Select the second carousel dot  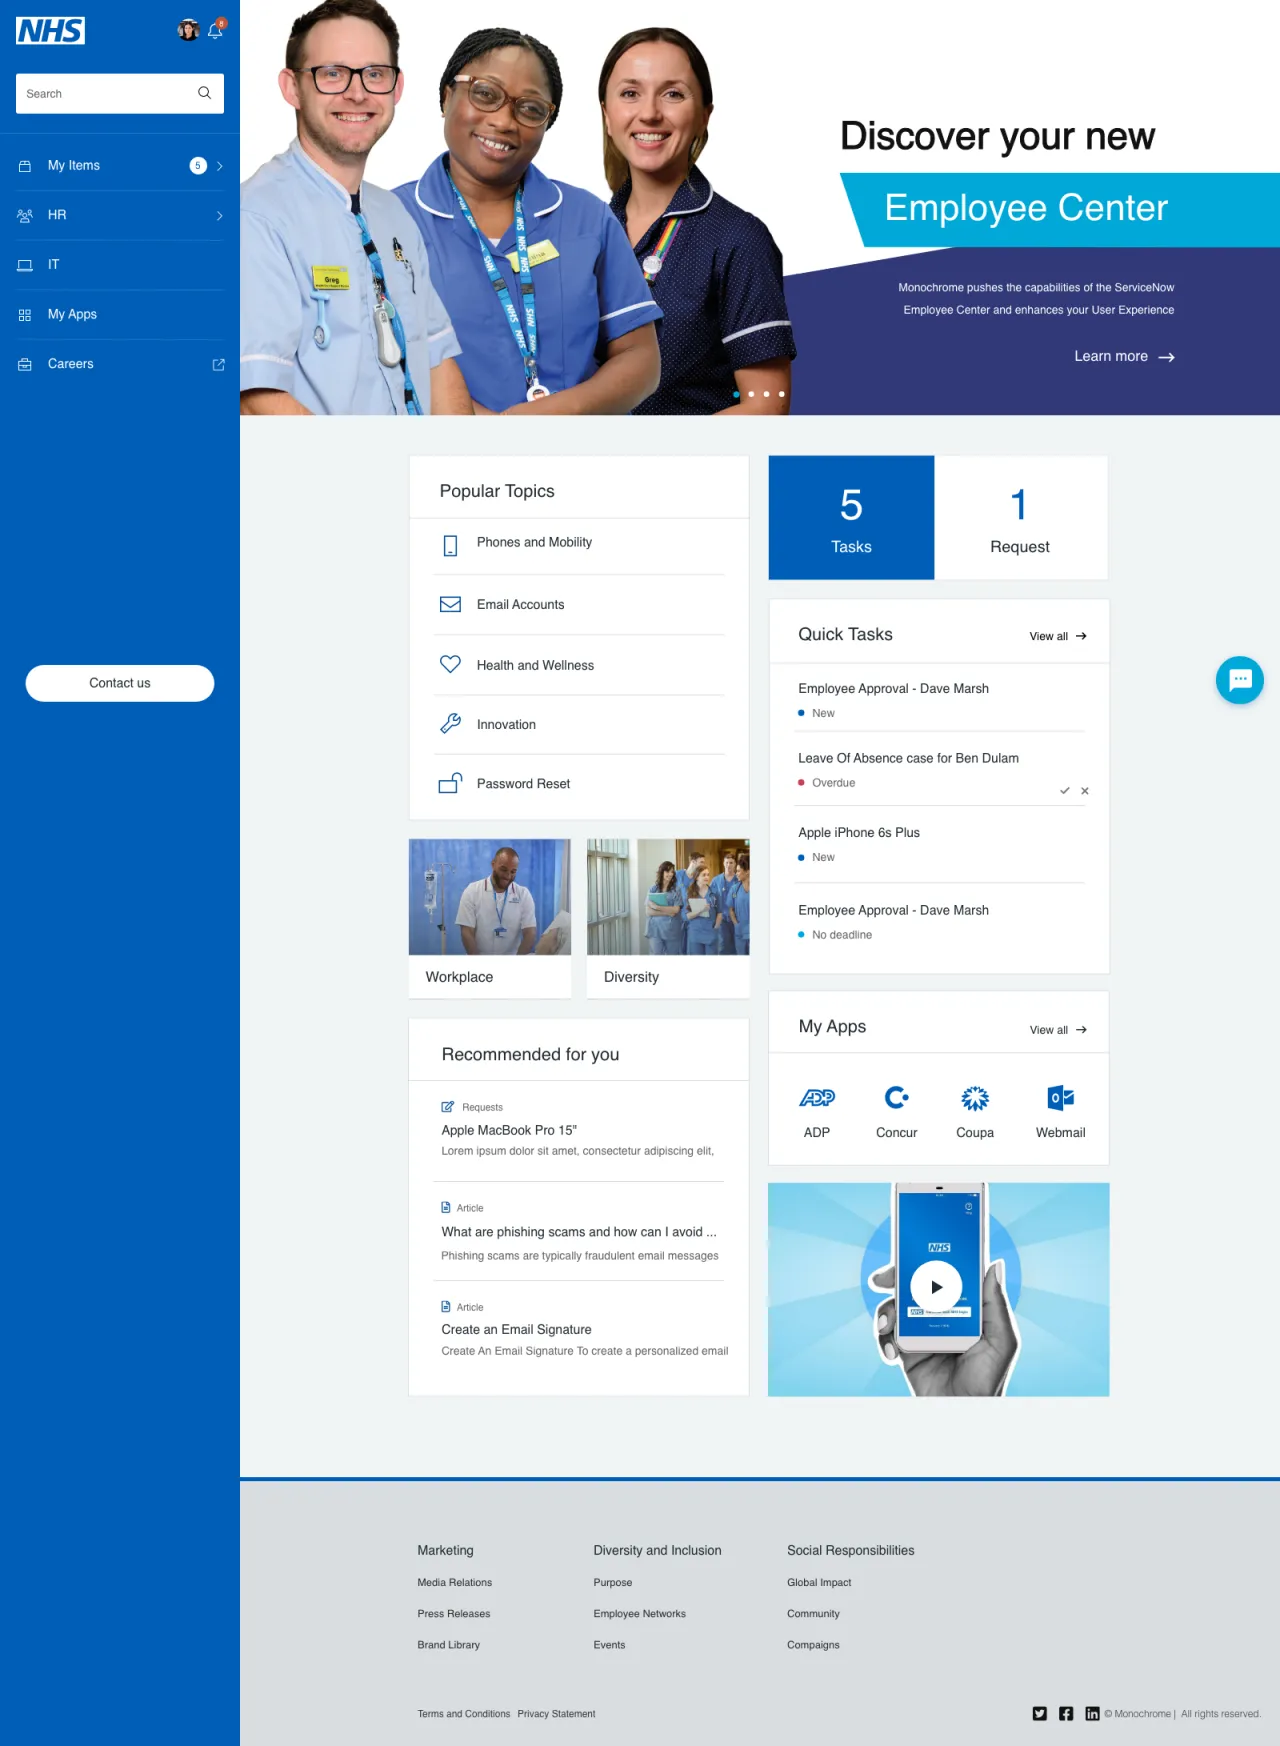tap(752, 394)
